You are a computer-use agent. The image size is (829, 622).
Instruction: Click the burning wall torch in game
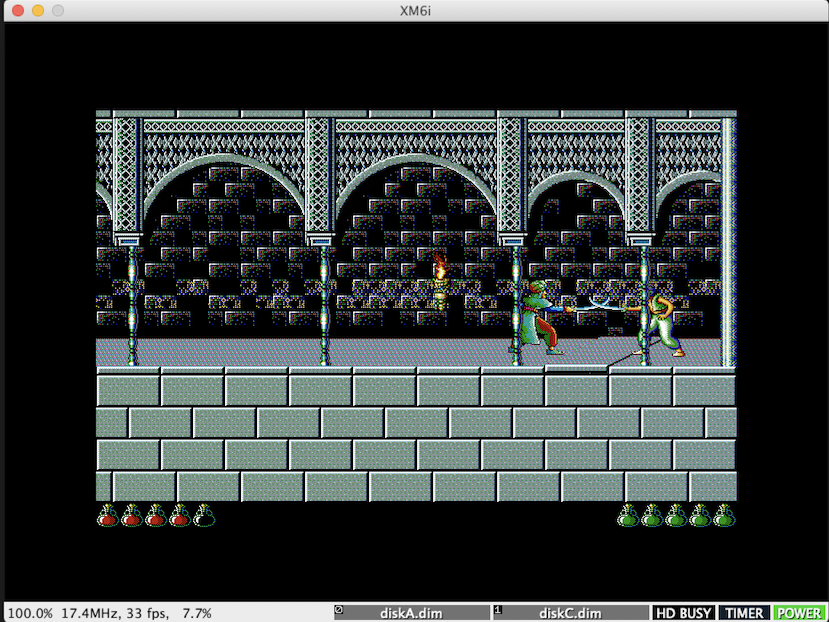point(440,281)
